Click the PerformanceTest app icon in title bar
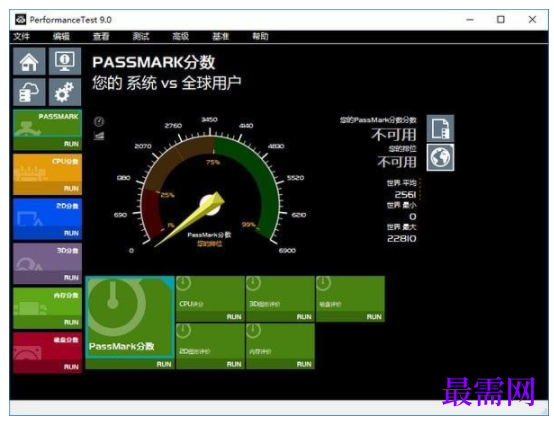This screenshot has width=554, height=423. [x=20, y=19]
